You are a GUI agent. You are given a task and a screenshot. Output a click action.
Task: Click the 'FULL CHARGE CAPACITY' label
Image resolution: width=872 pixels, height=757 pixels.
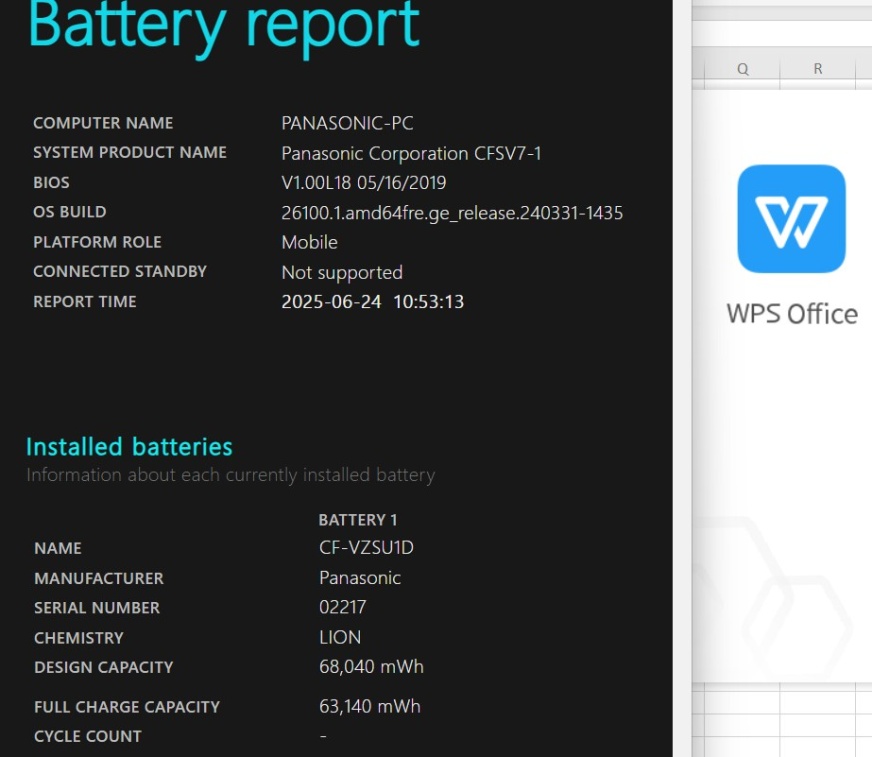(x=127, y=707)
